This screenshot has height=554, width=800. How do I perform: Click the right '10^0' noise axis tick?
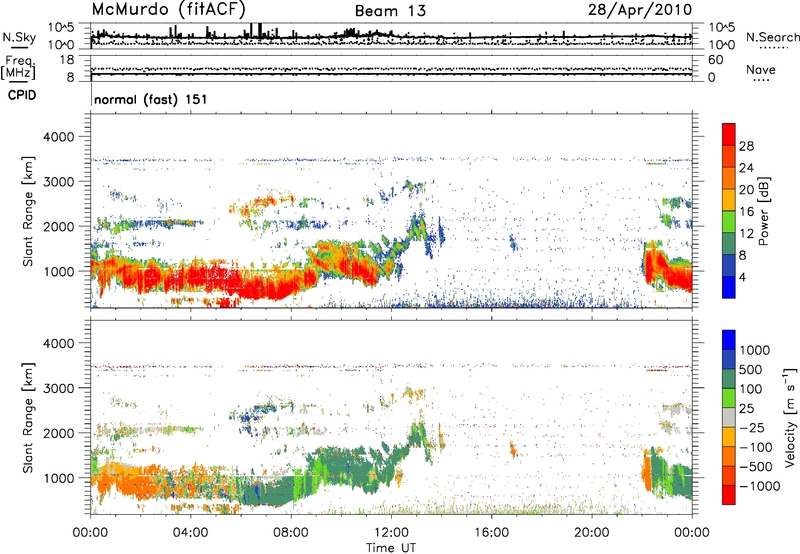click(721, 45)
